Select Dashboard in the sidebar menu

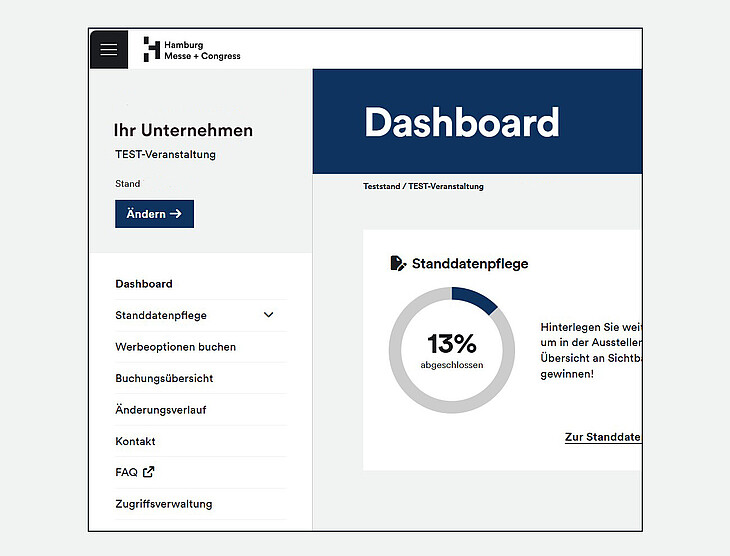pyautogui.click(x=144, y=284)
